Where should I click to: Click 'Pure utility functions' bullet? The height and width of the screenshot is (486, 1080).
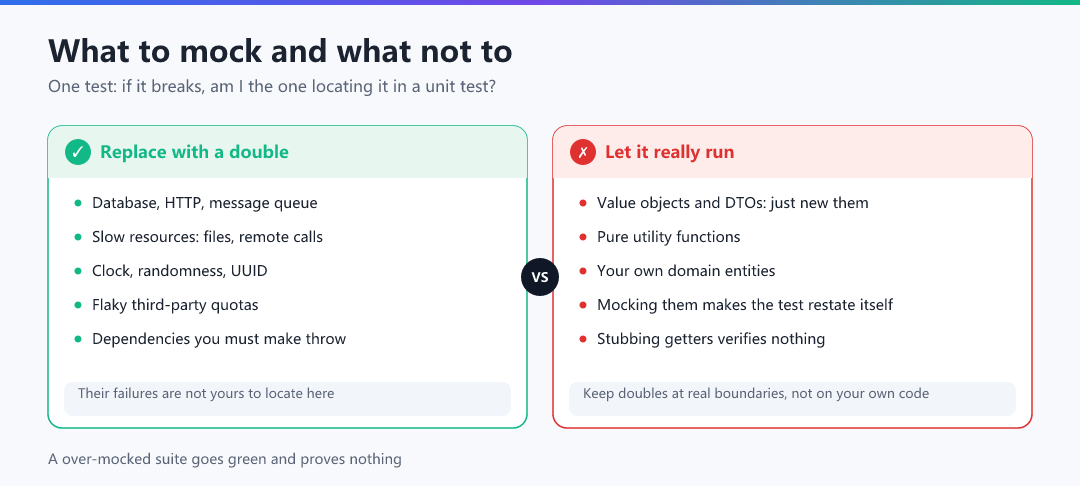tap(669, 237)
